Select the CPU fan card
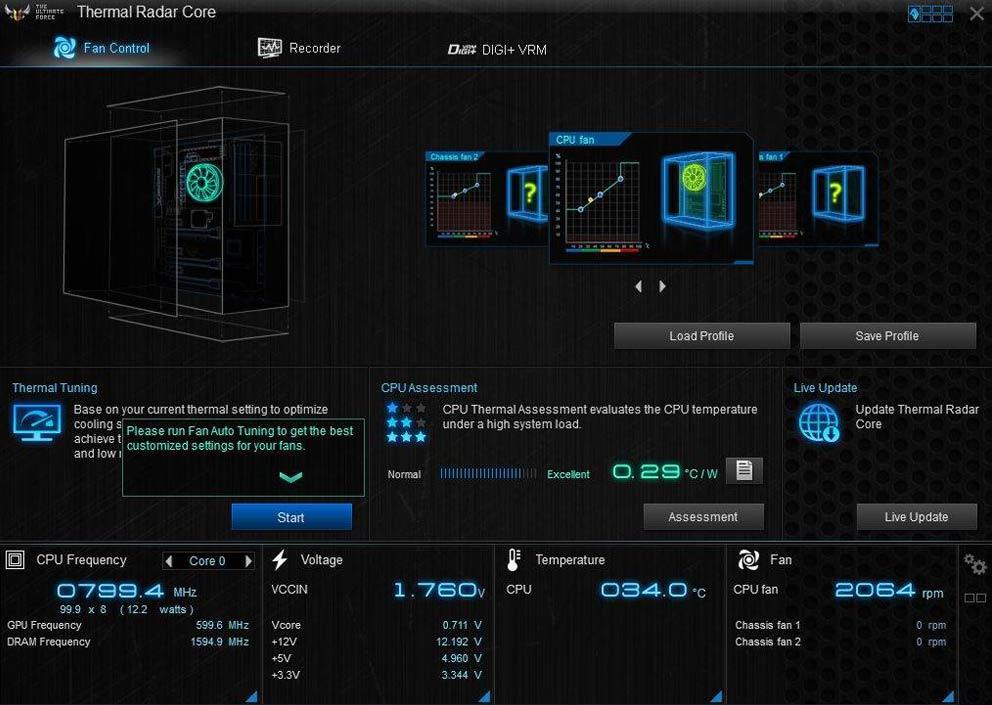Viewport: 992px width, 705px height. click(x=651, y=198)
